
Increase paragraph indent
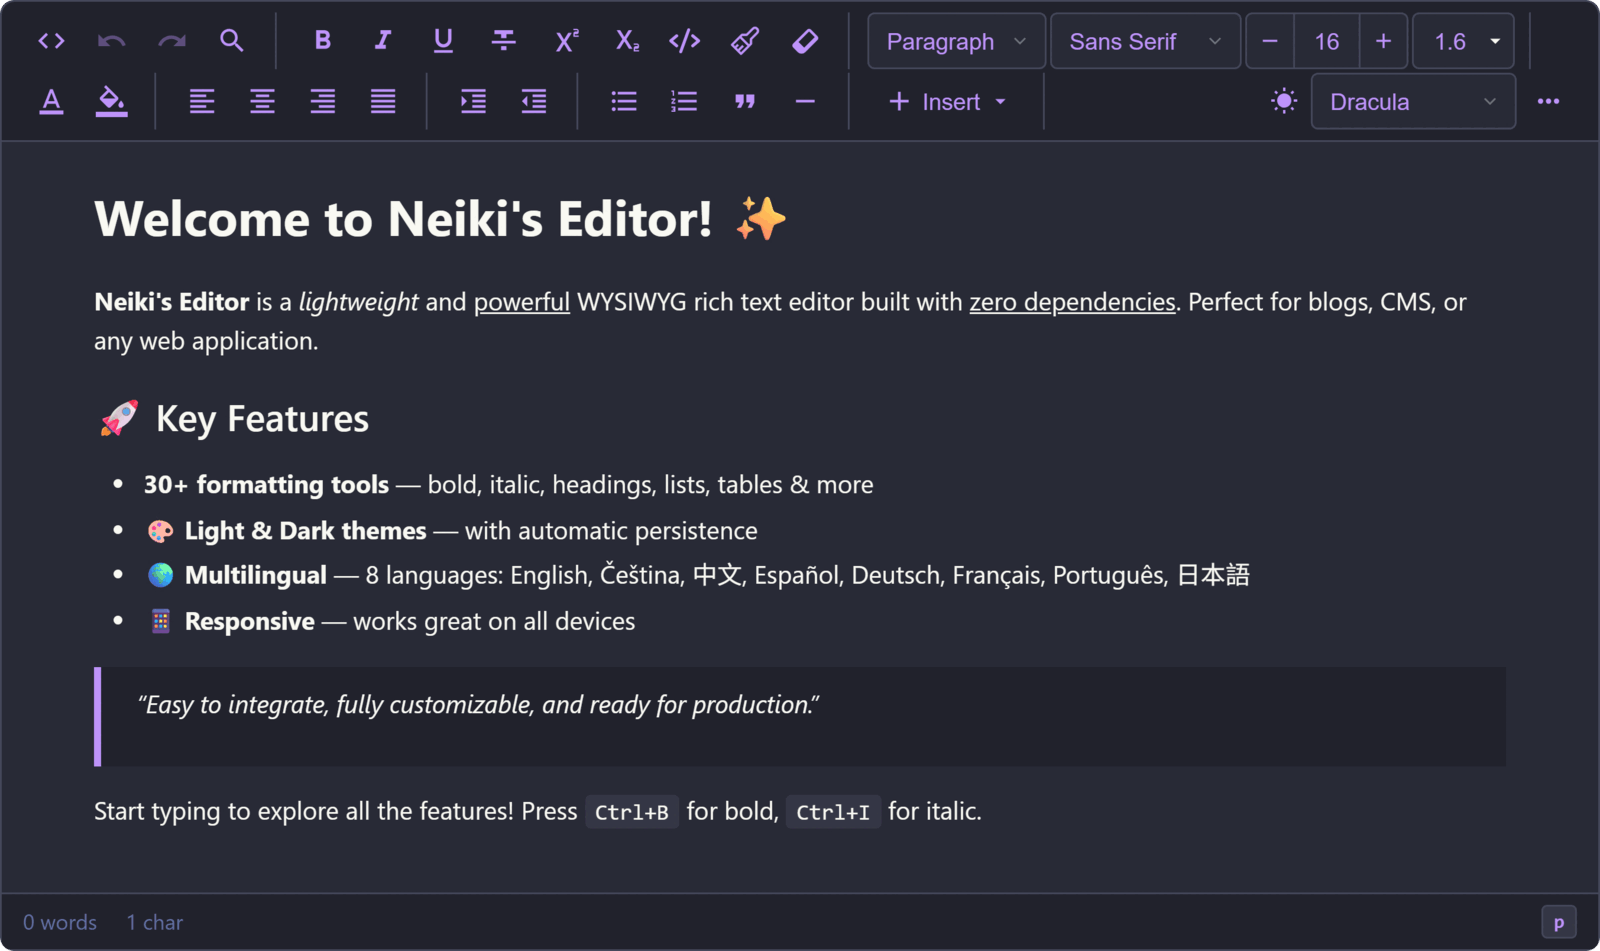click(x=473, y=101)
